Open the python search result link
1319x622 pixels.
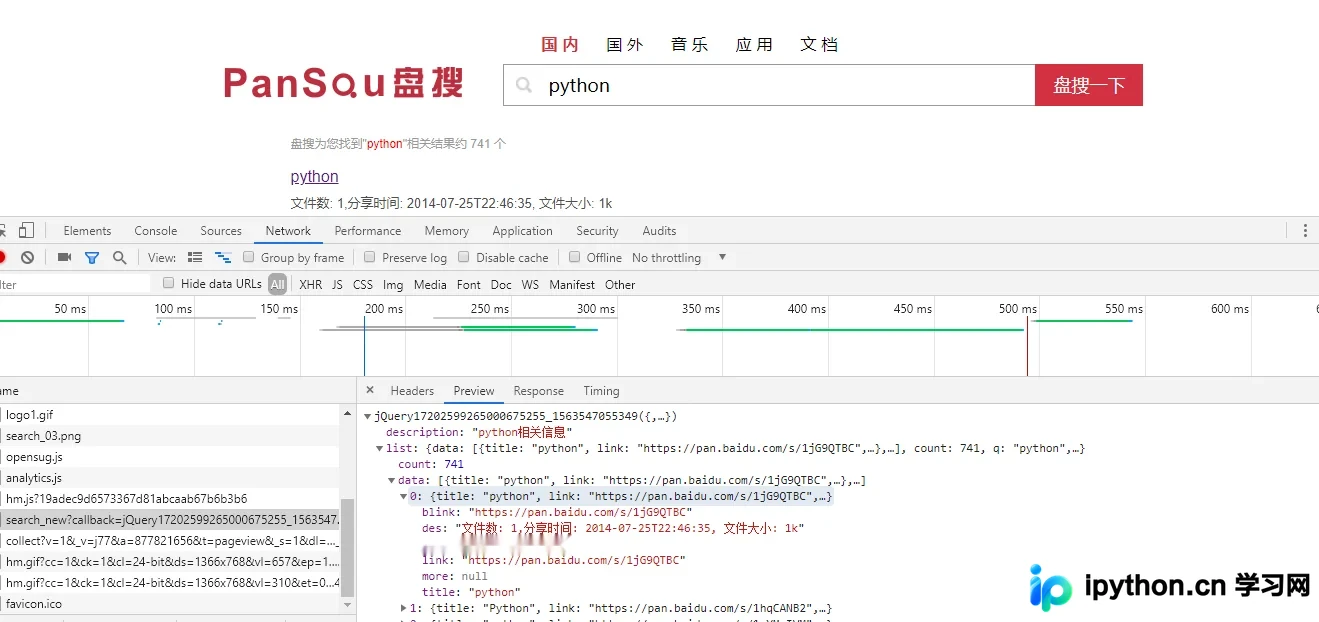pyautogui.click(x=314, y=176)
